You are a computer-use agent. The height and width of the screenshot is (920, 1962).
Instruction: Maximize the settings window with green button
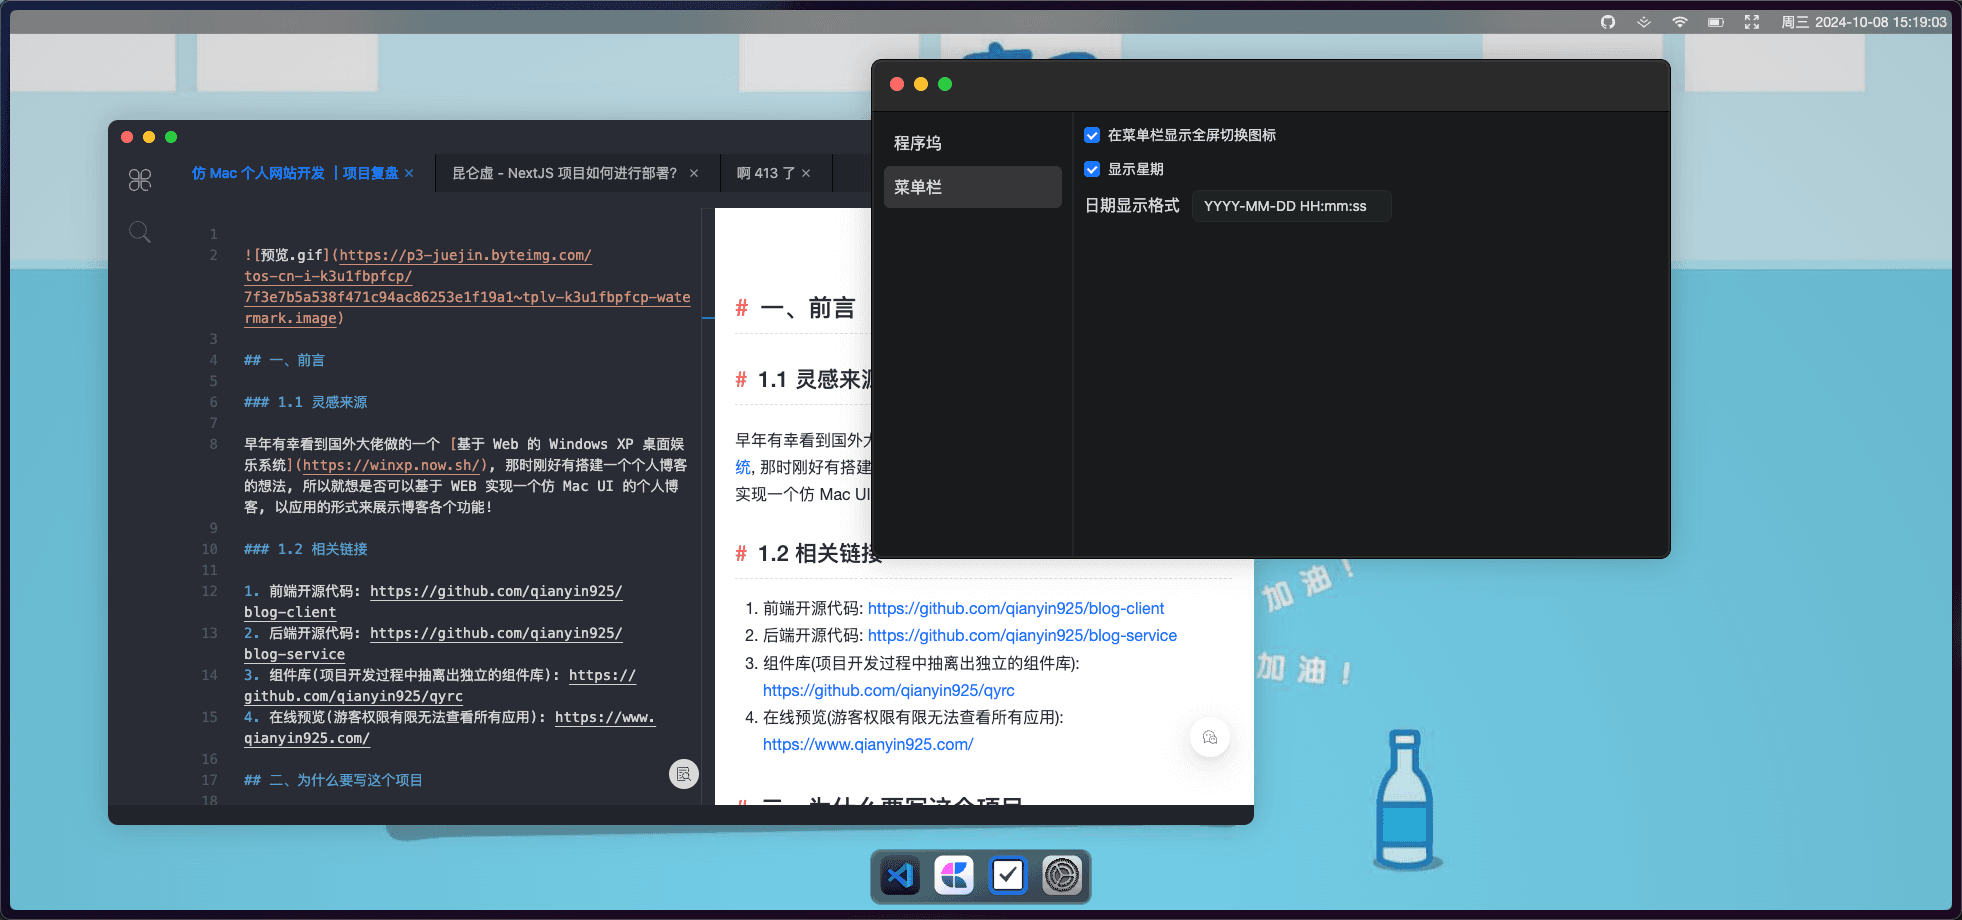(945, 84)
